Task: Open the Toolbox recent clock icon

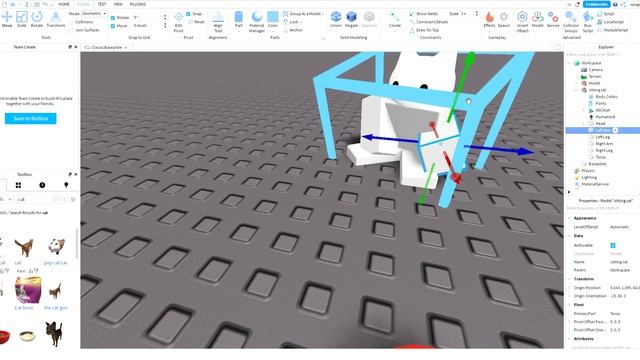Action: [x=42, y=185]
